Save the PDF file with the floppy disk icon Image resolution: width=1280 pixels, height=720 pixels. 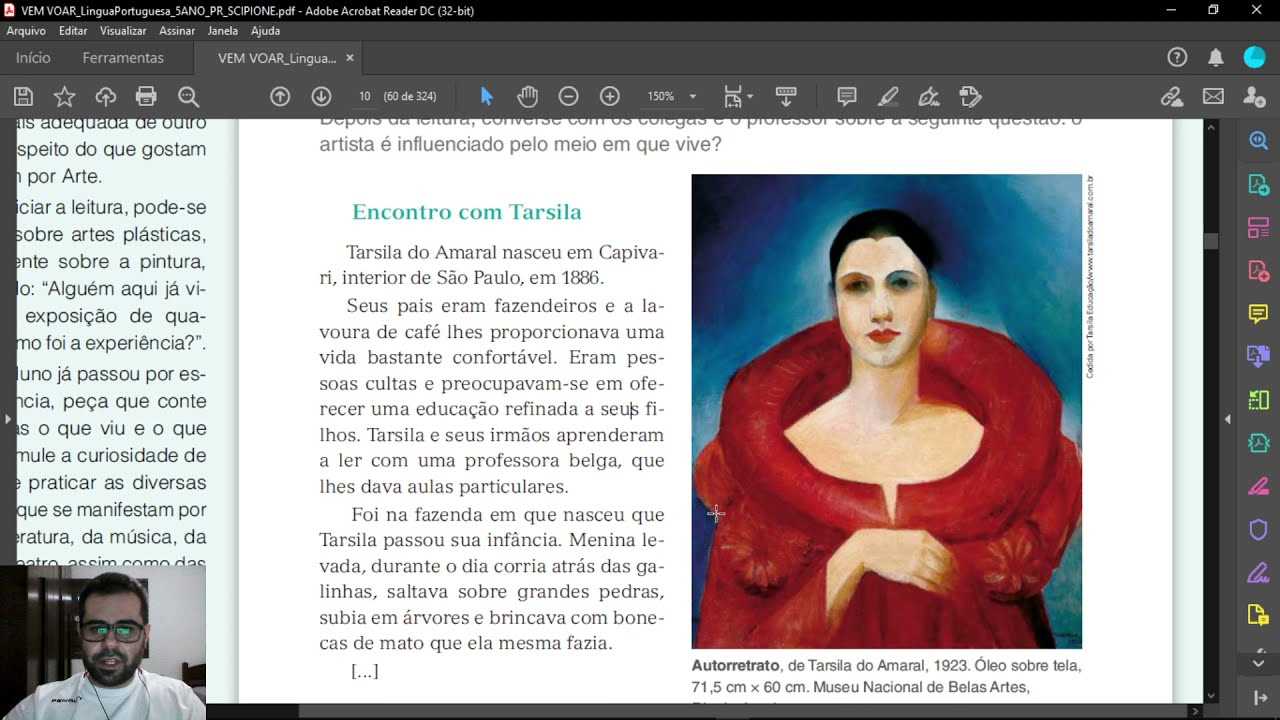[x=23, y=96]
